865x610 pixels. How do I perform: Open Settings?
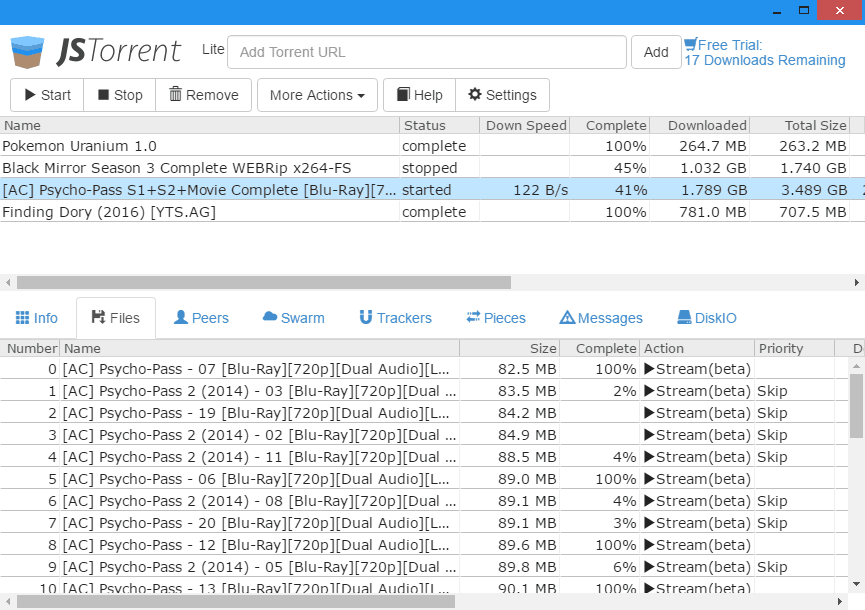[x=503, y=95]
